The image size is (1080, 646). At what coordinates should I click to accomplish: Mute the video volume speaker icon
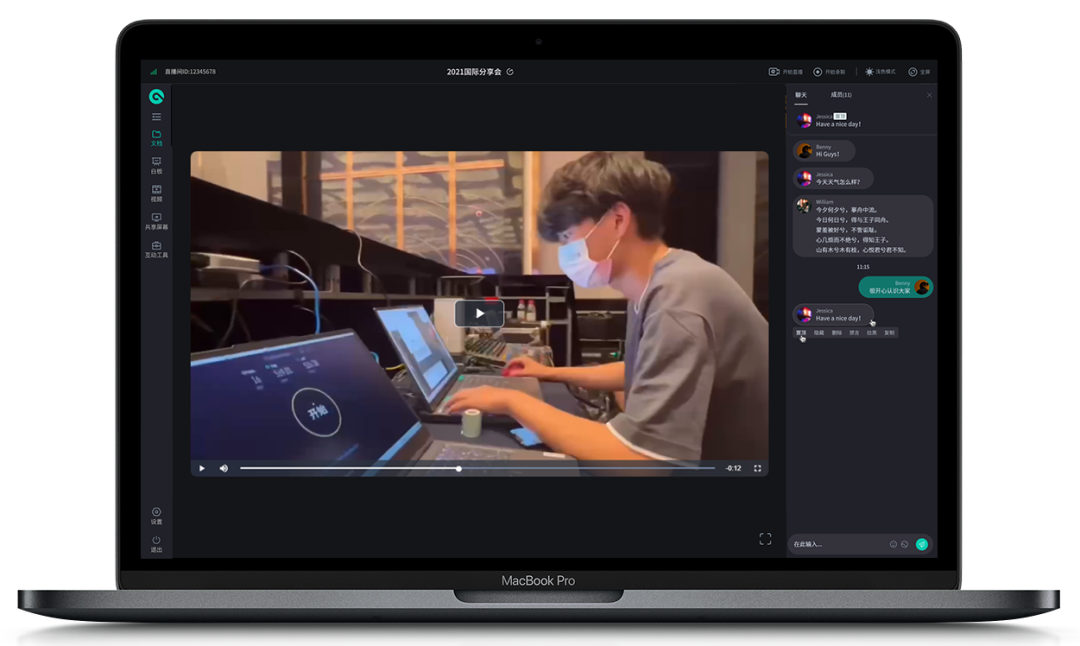pos(224,468)
